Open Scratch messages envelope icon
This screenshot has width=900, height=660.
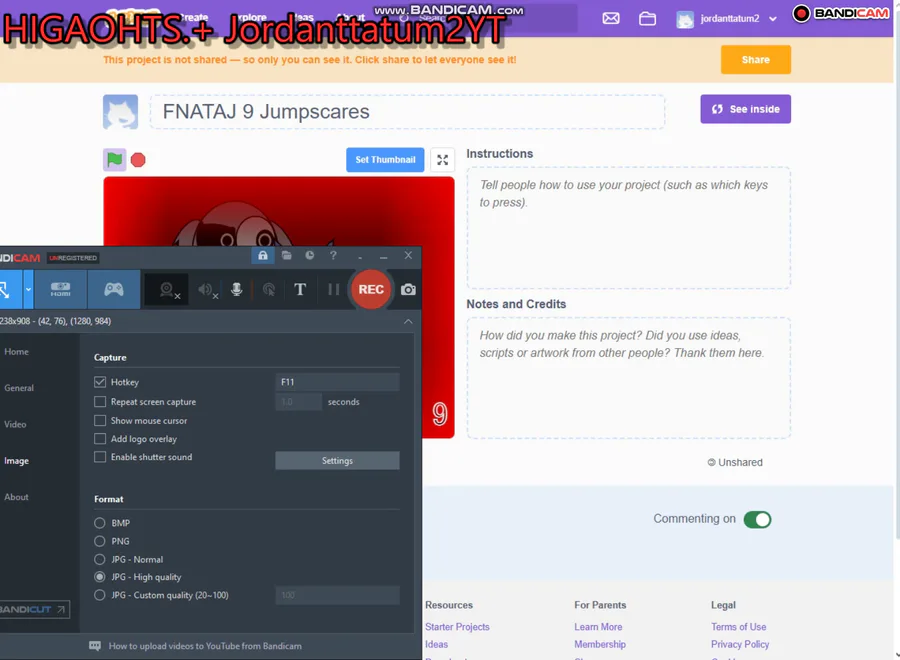click(x=611, y=18)
